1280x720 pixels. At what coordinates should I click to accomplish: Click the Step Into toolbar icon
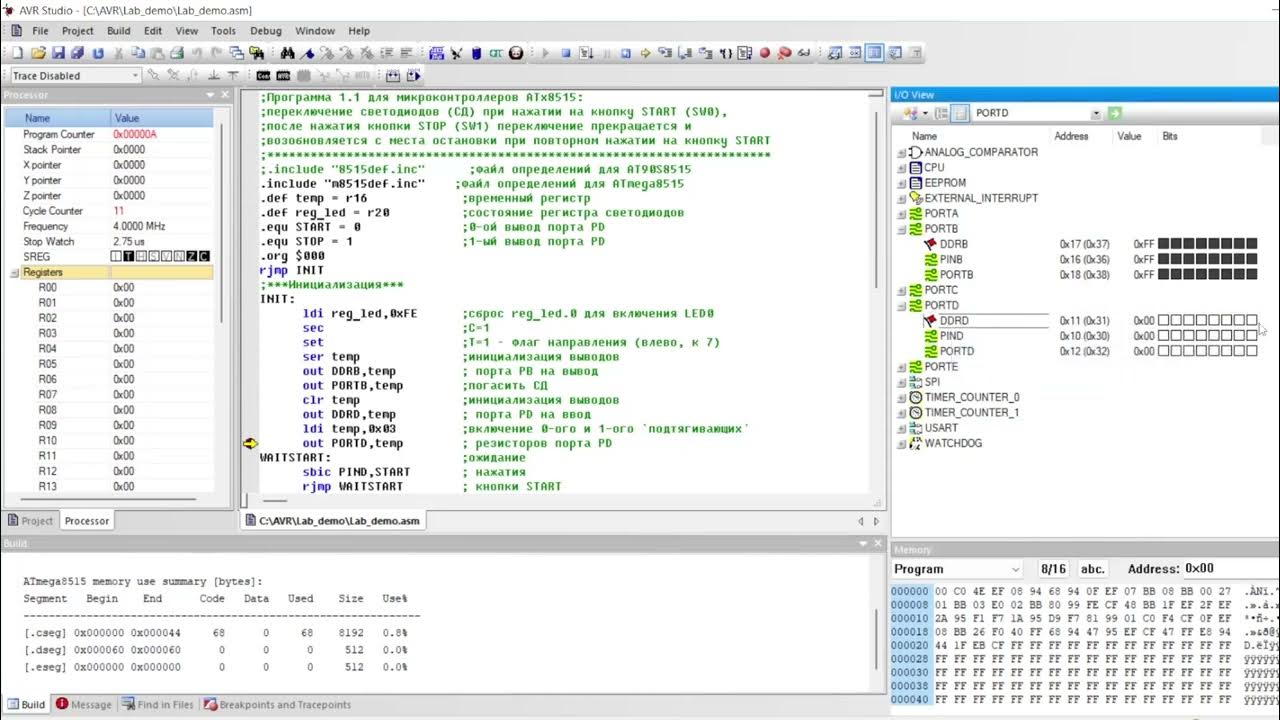(x=664, y=53)
